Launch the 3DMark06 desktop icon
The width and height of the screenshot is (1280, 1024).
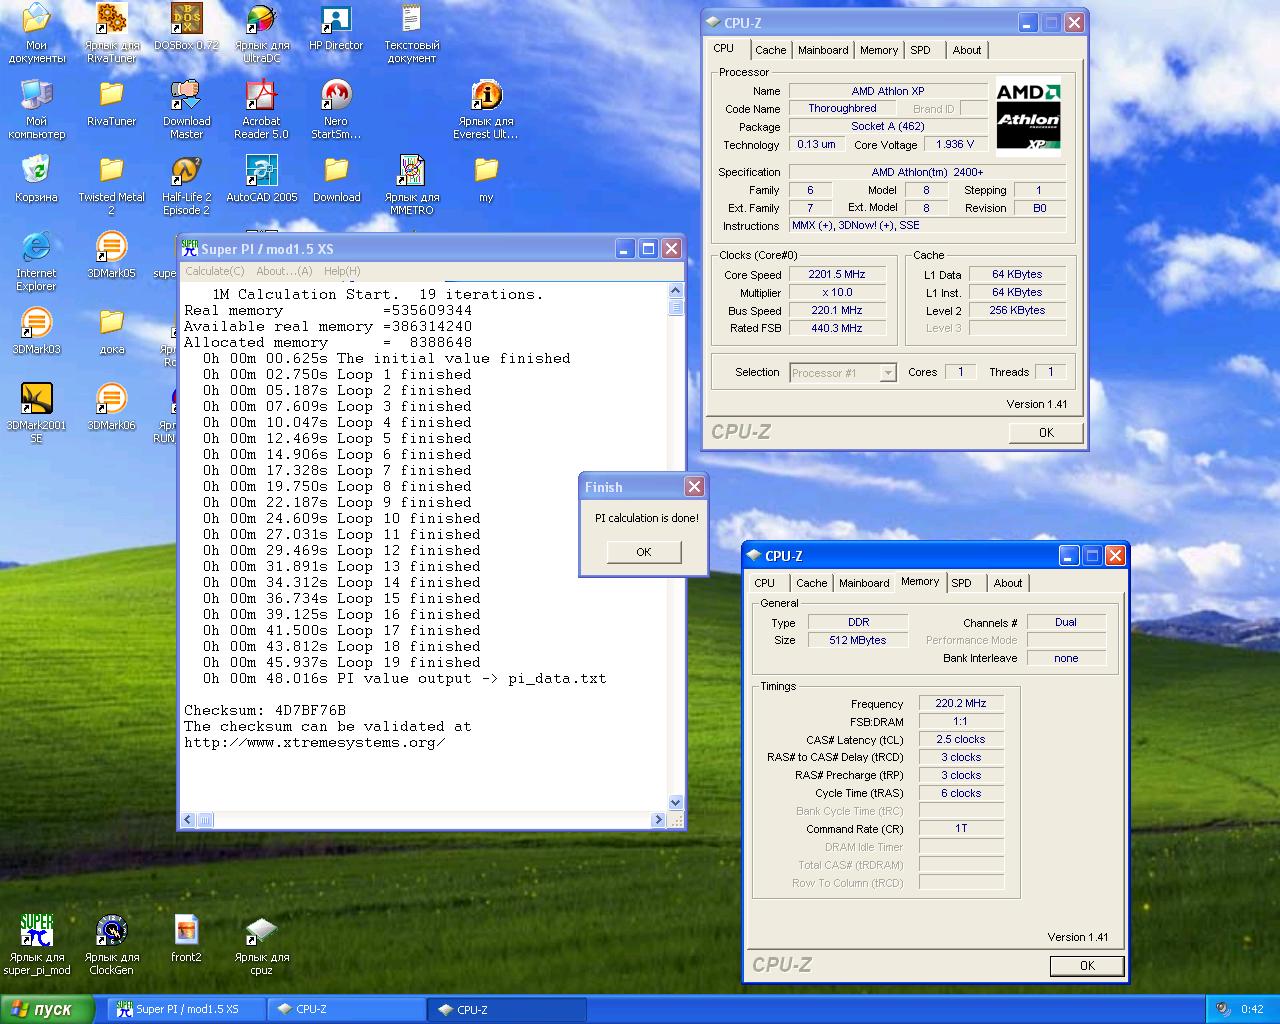(x=111, y=398)
